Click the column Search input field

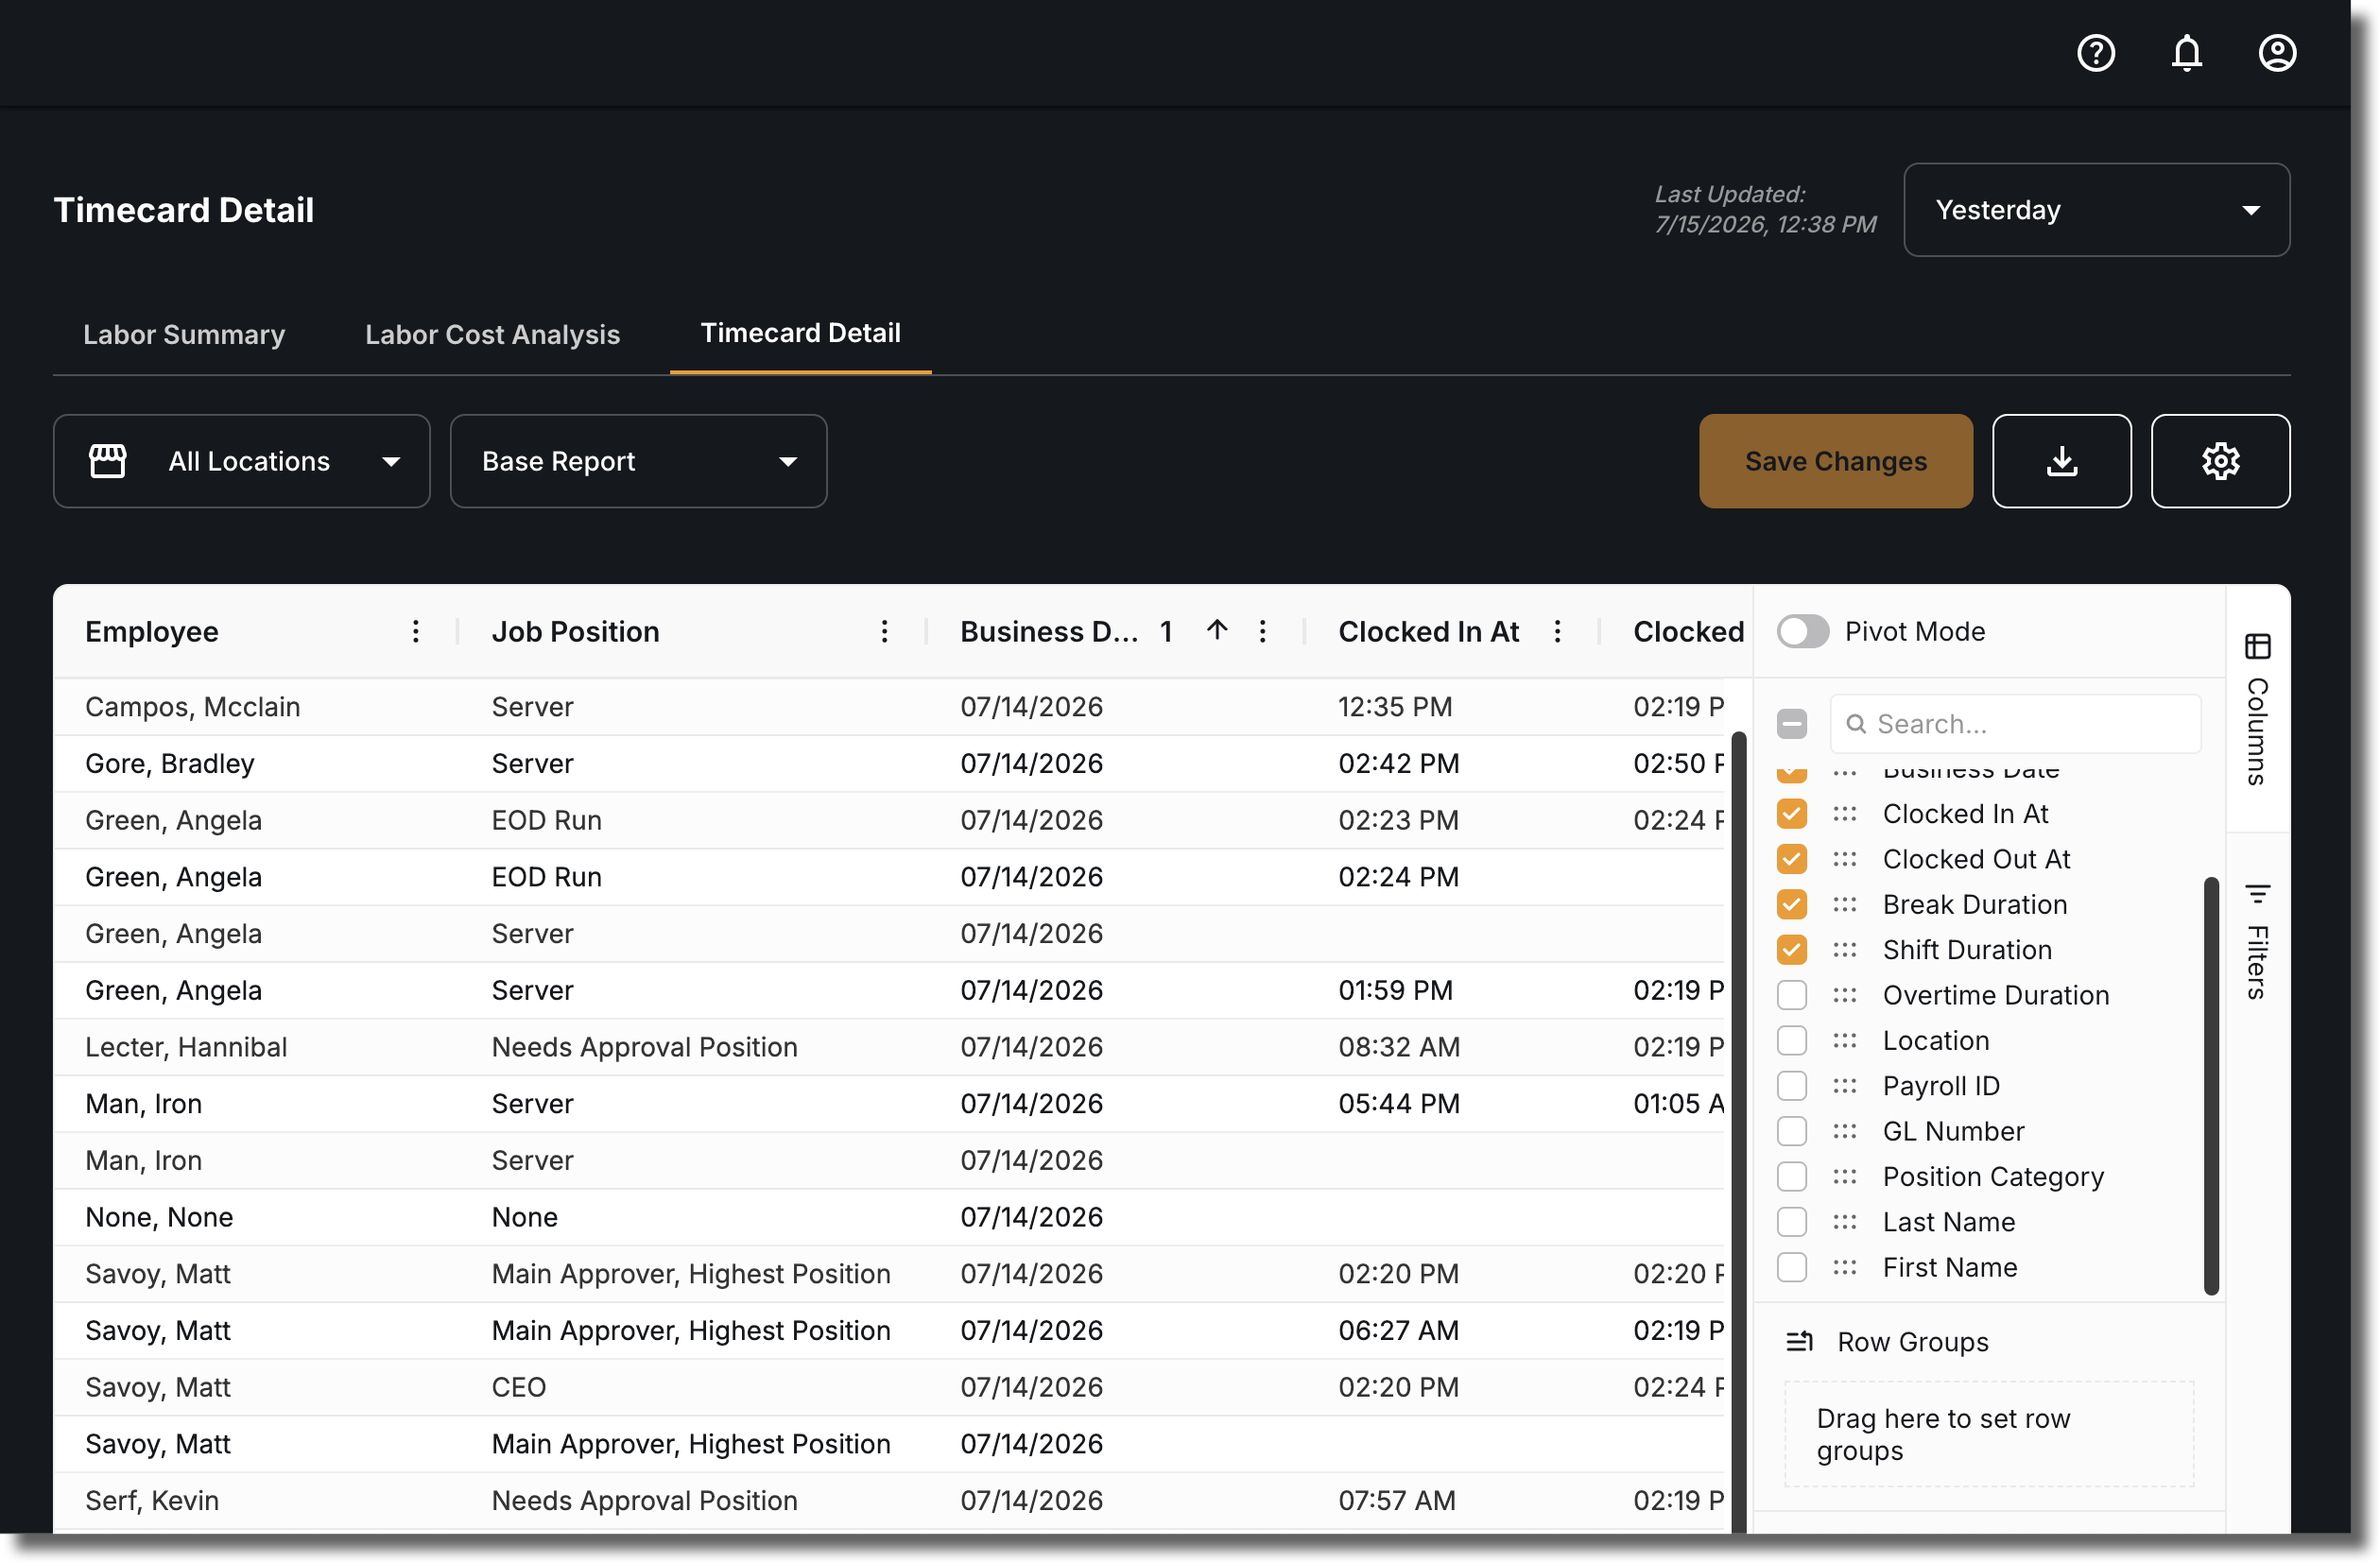coord(2015,724)
